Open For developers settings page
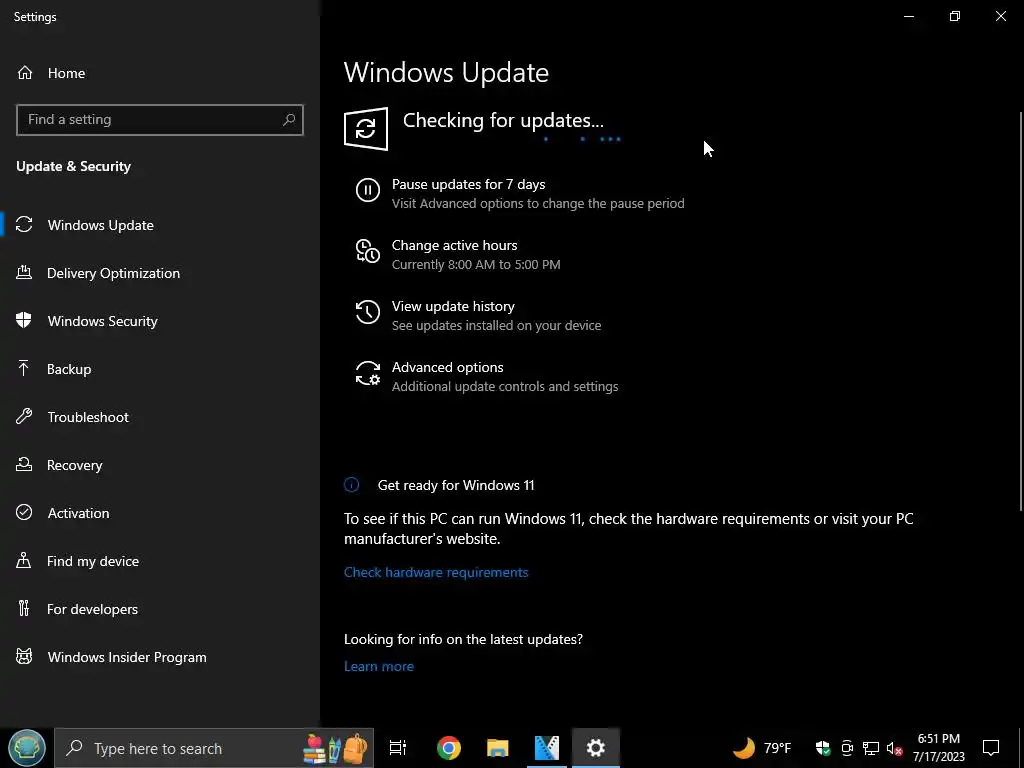This screenshot has height=768, width=1024. (160, 609)
